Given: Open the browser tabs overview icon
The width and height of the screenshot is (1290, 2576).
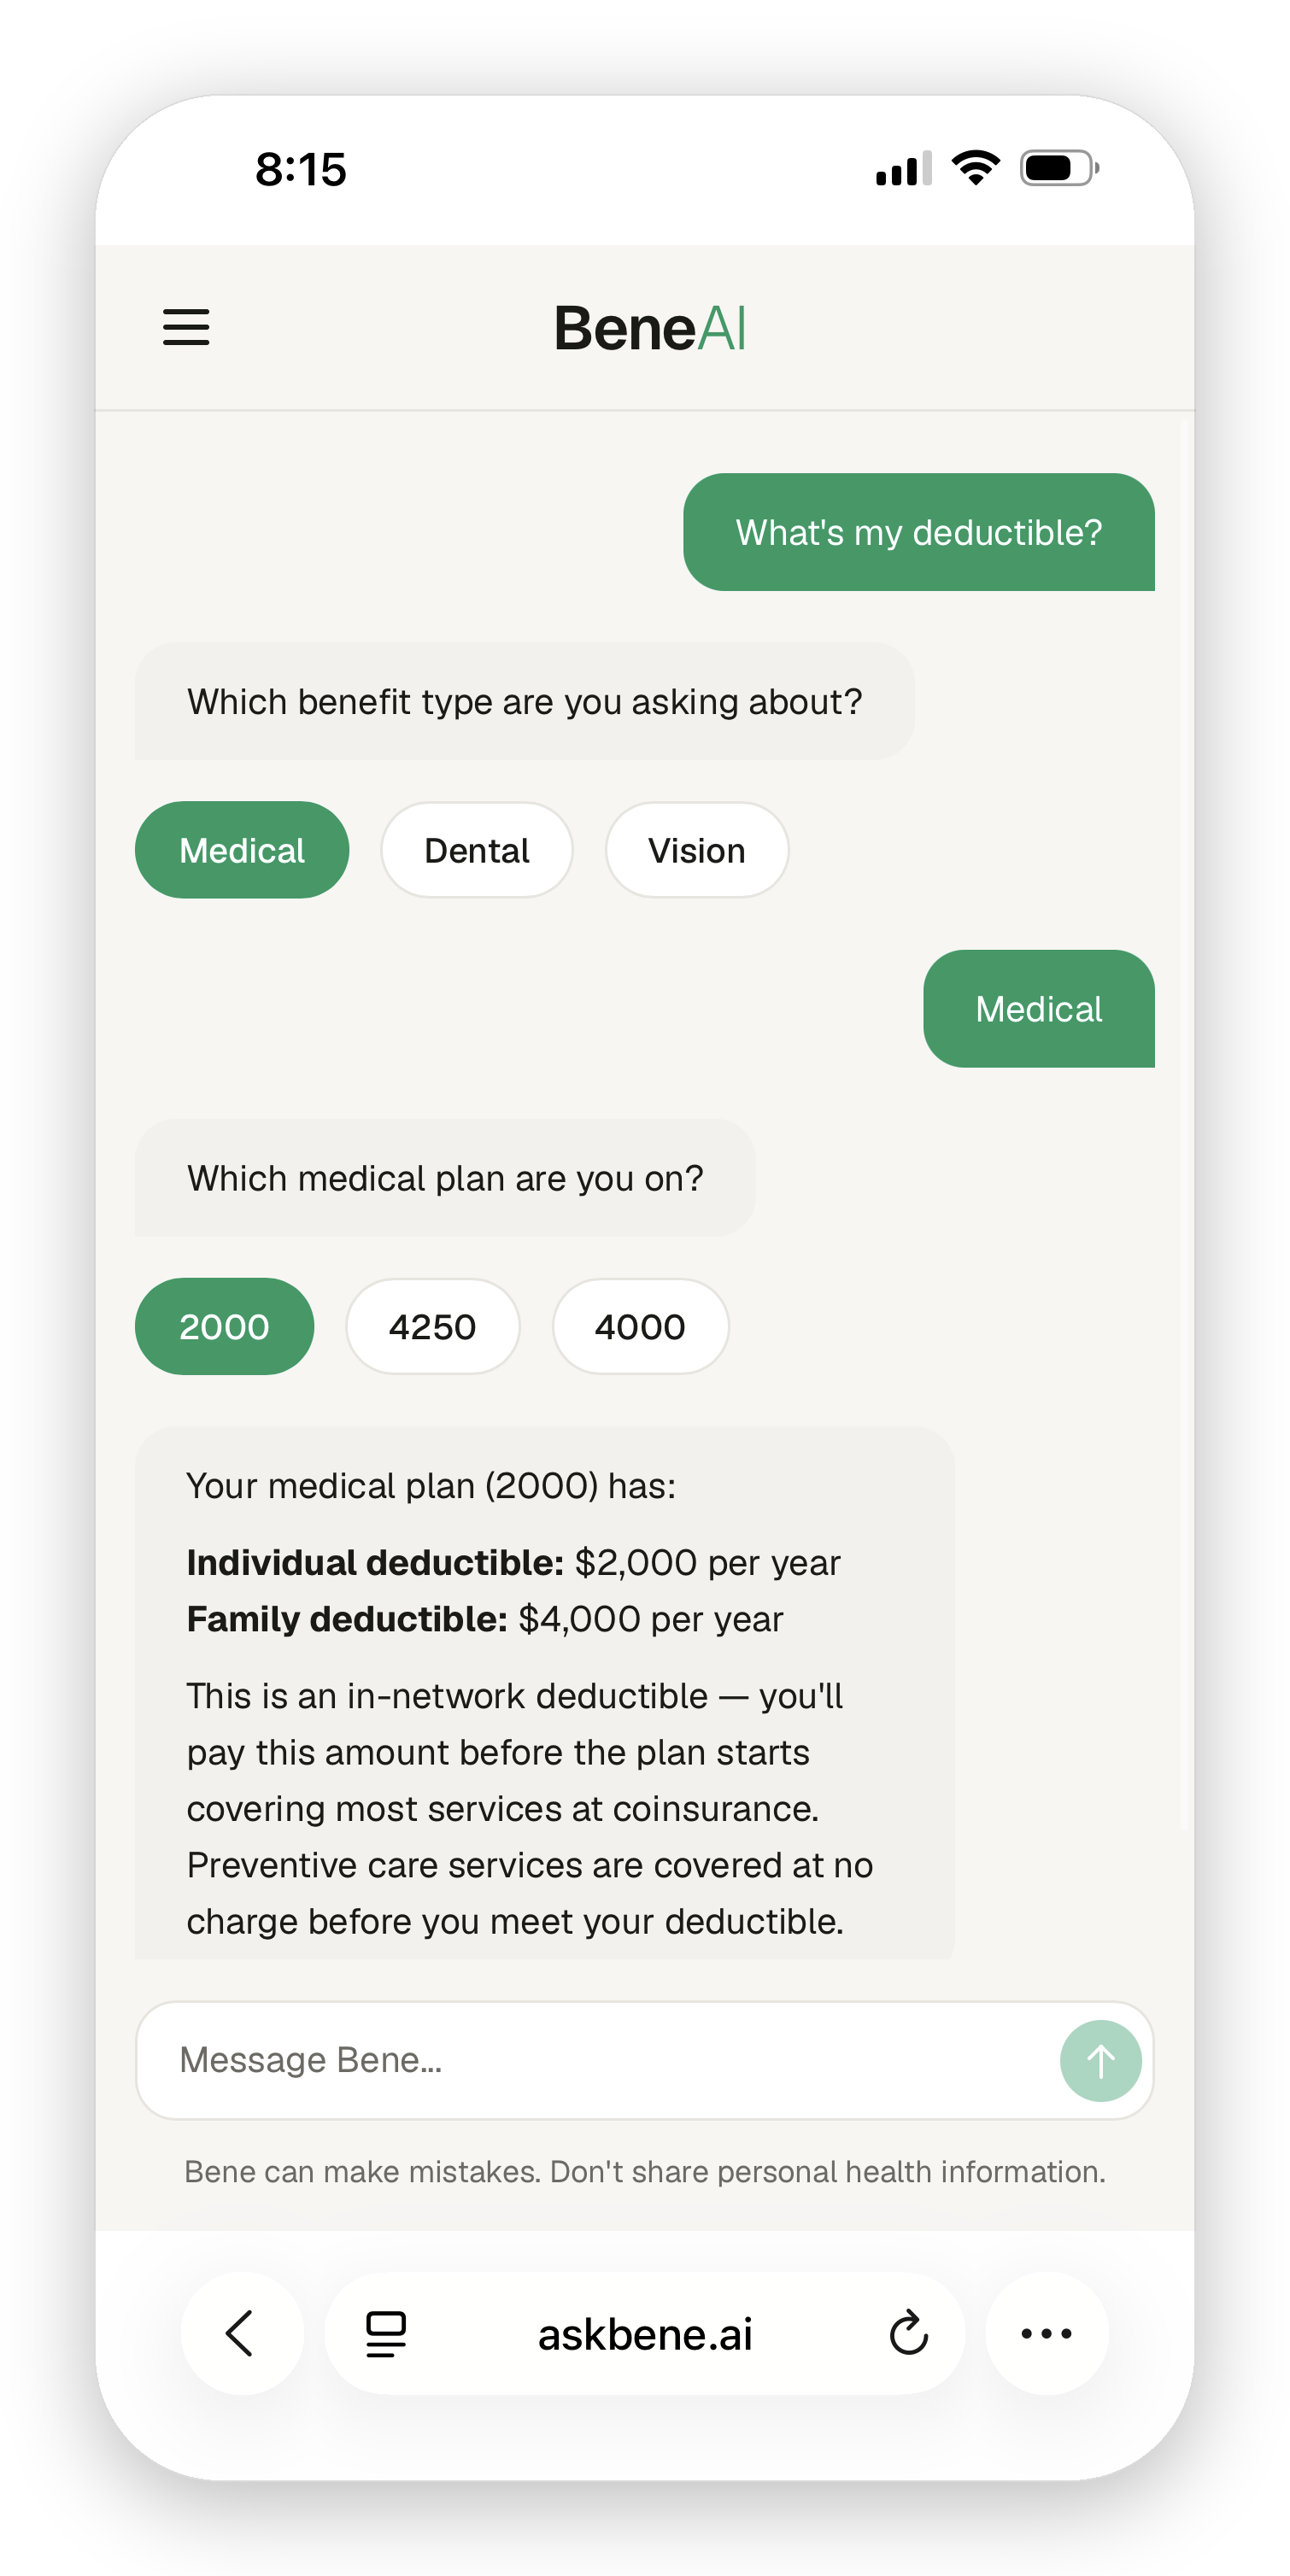Looking at the screenshot, I should (x=386, y=2333).
